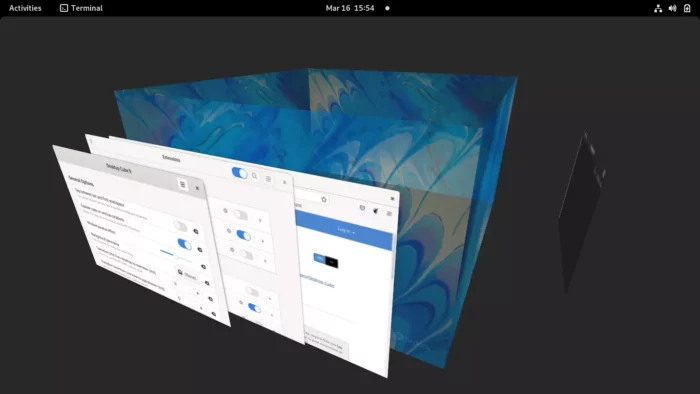The height and width of the screenshot is (394, 700).
Task: Toggle the global Extensions switch in header
Action: (x=240, y=173)
